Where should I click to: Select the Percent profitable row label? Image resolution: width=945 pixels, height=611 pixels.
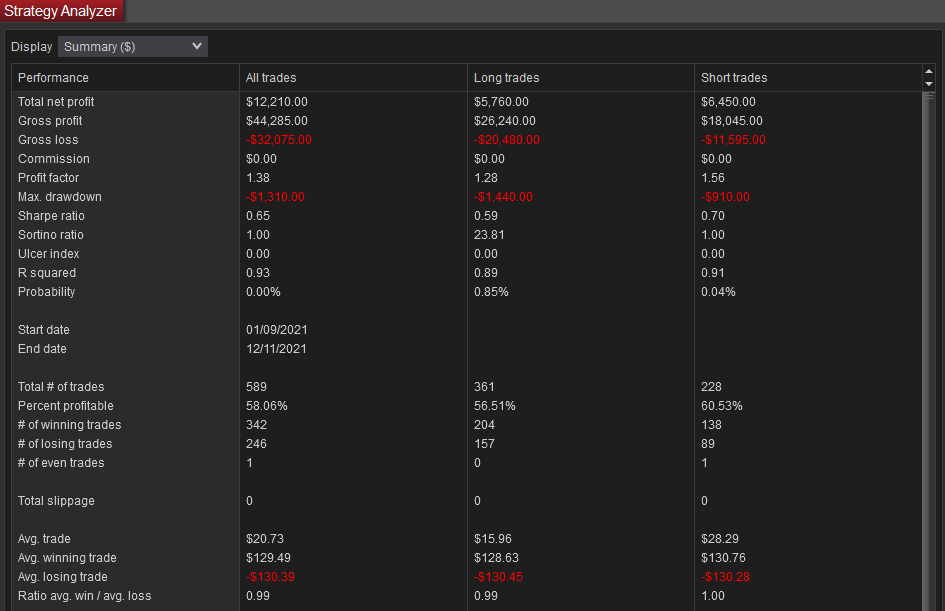[x=66, y=406]
